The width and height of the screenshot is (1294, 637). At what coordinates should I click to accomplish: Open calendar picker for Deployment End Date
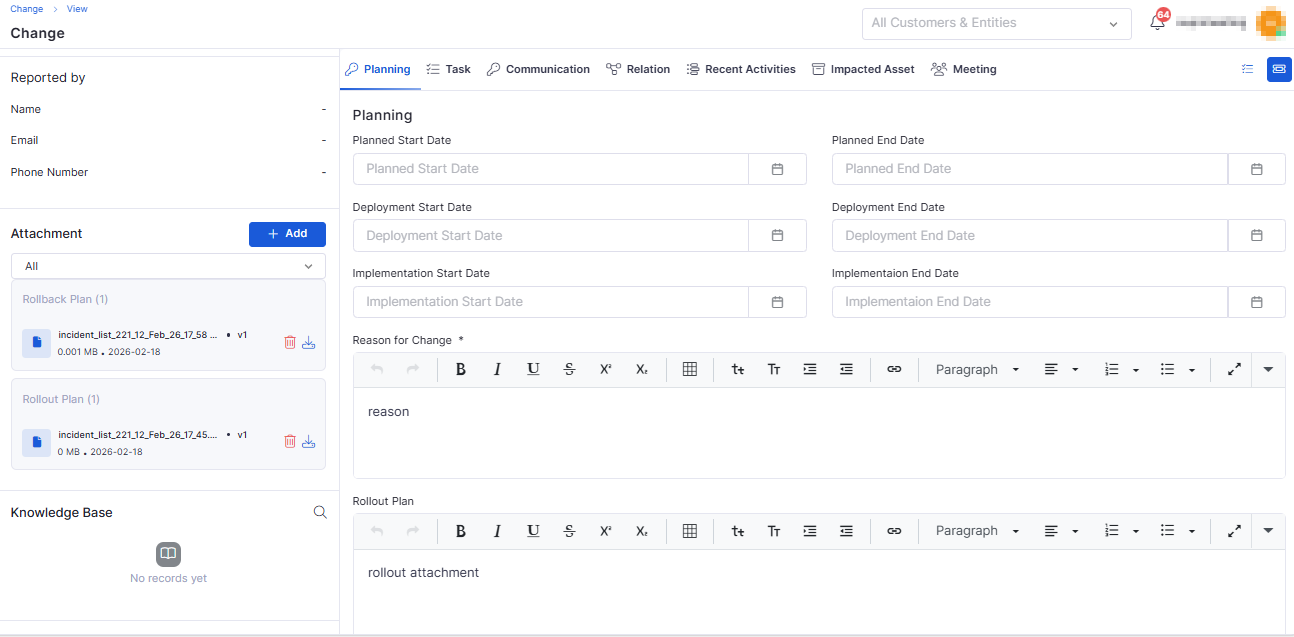click(x=1256, y=236)
